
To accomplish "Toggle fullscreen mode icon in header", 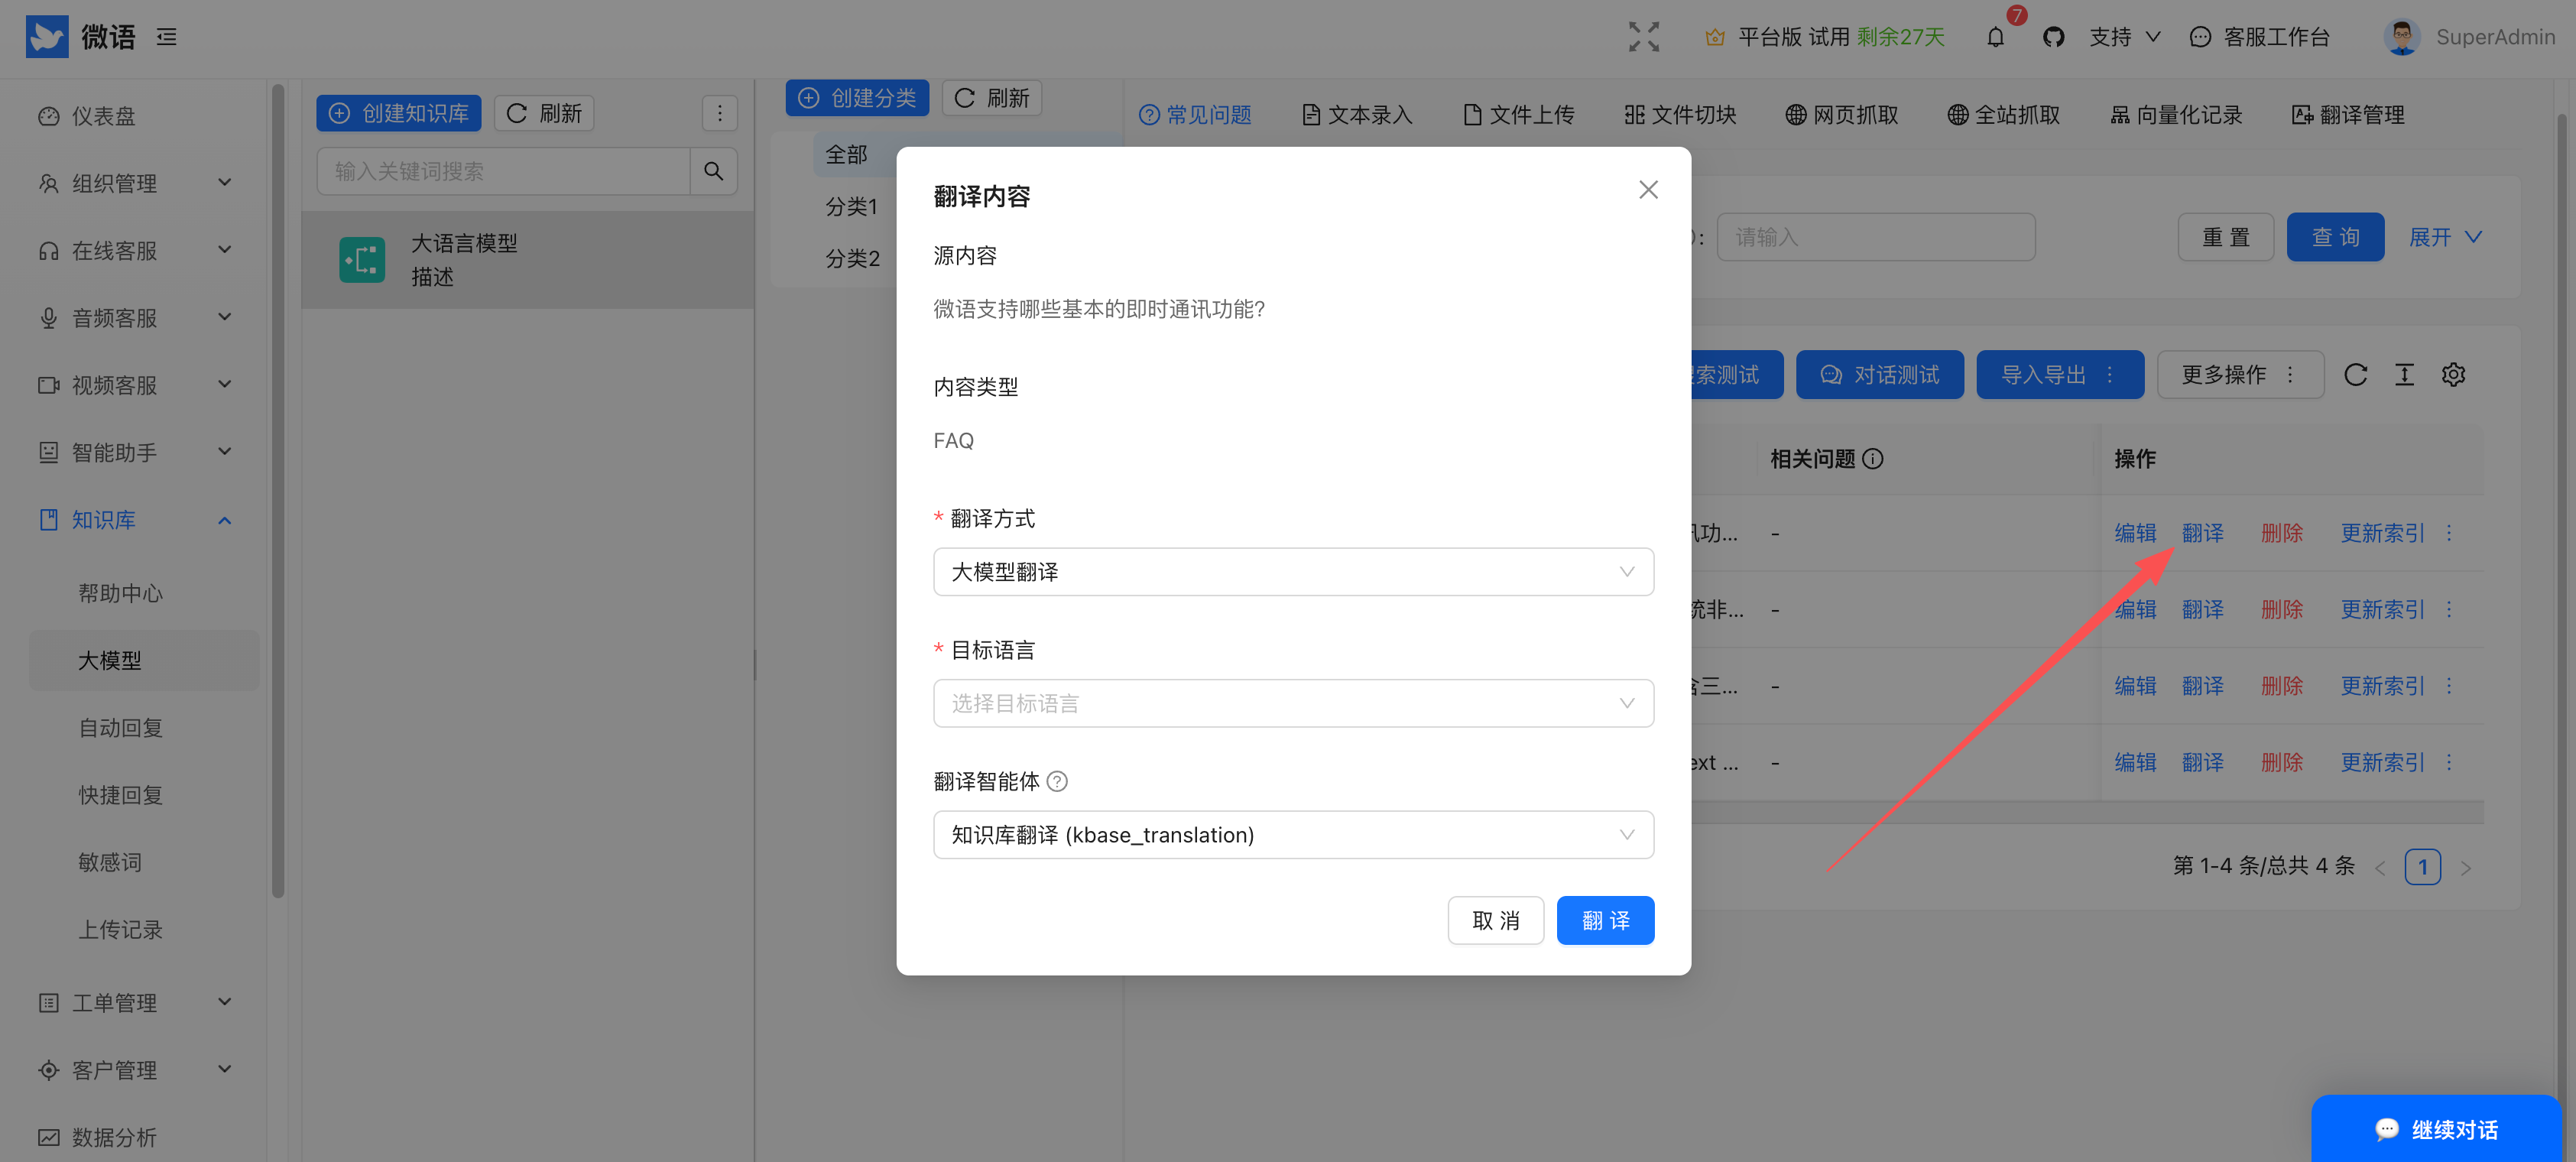I will coord(1643,37).
